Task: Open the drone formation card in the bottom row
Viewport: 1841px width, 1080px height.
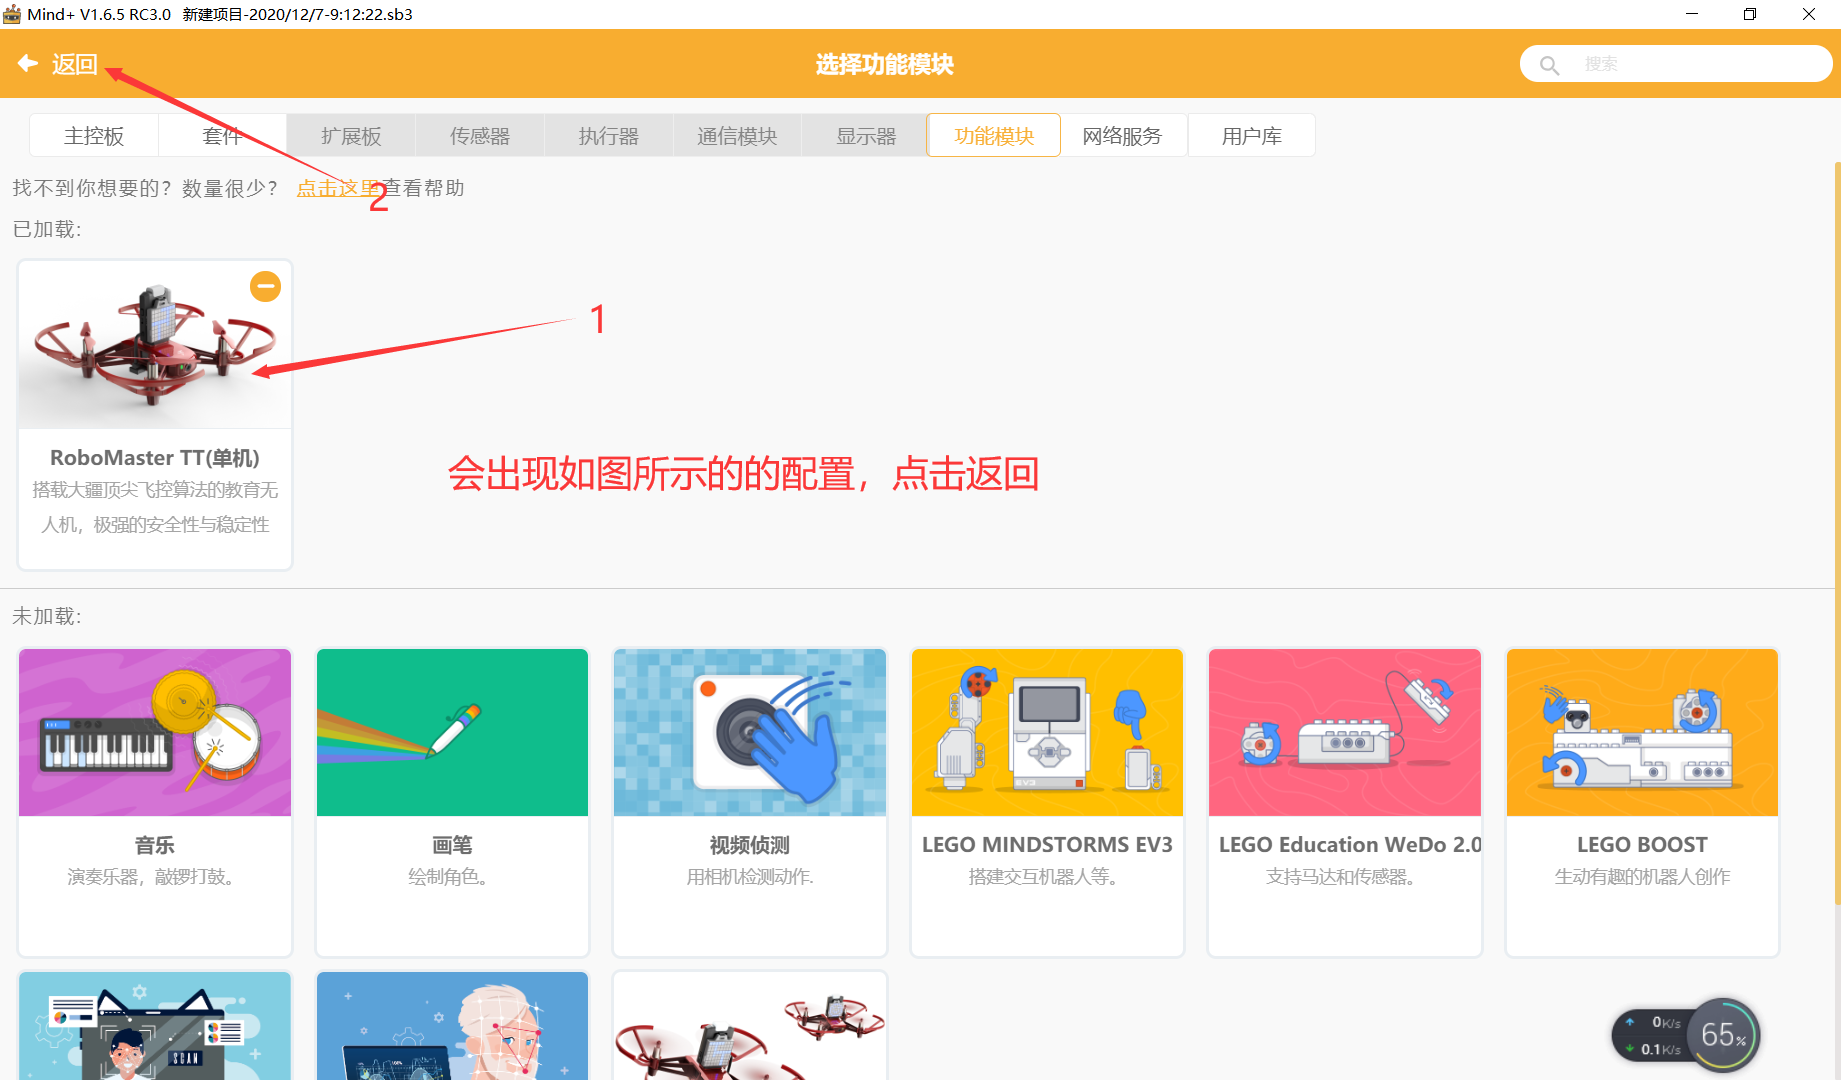Action: point(750,1026)
